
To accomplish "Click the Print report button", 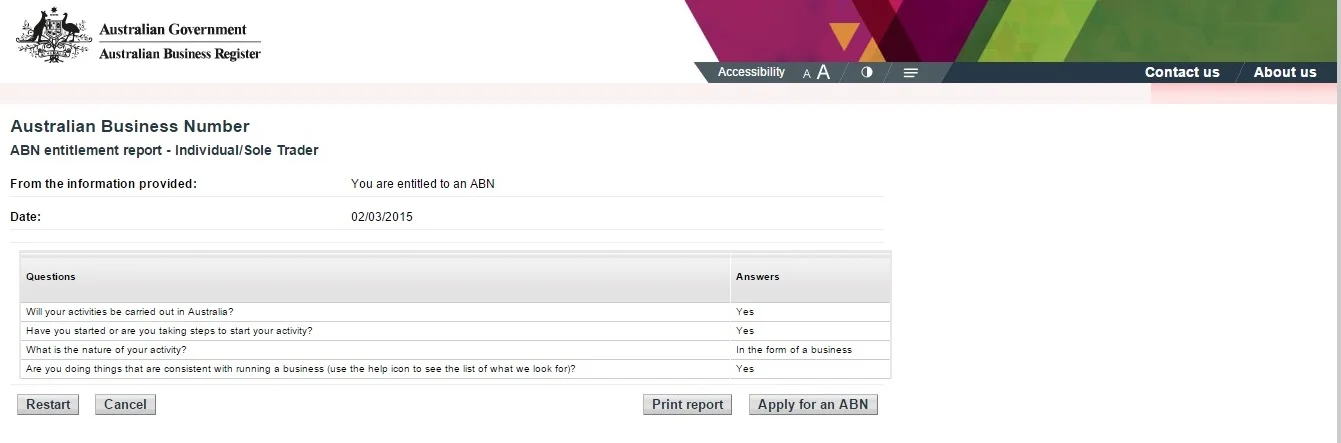I will (x=687, y=405).
